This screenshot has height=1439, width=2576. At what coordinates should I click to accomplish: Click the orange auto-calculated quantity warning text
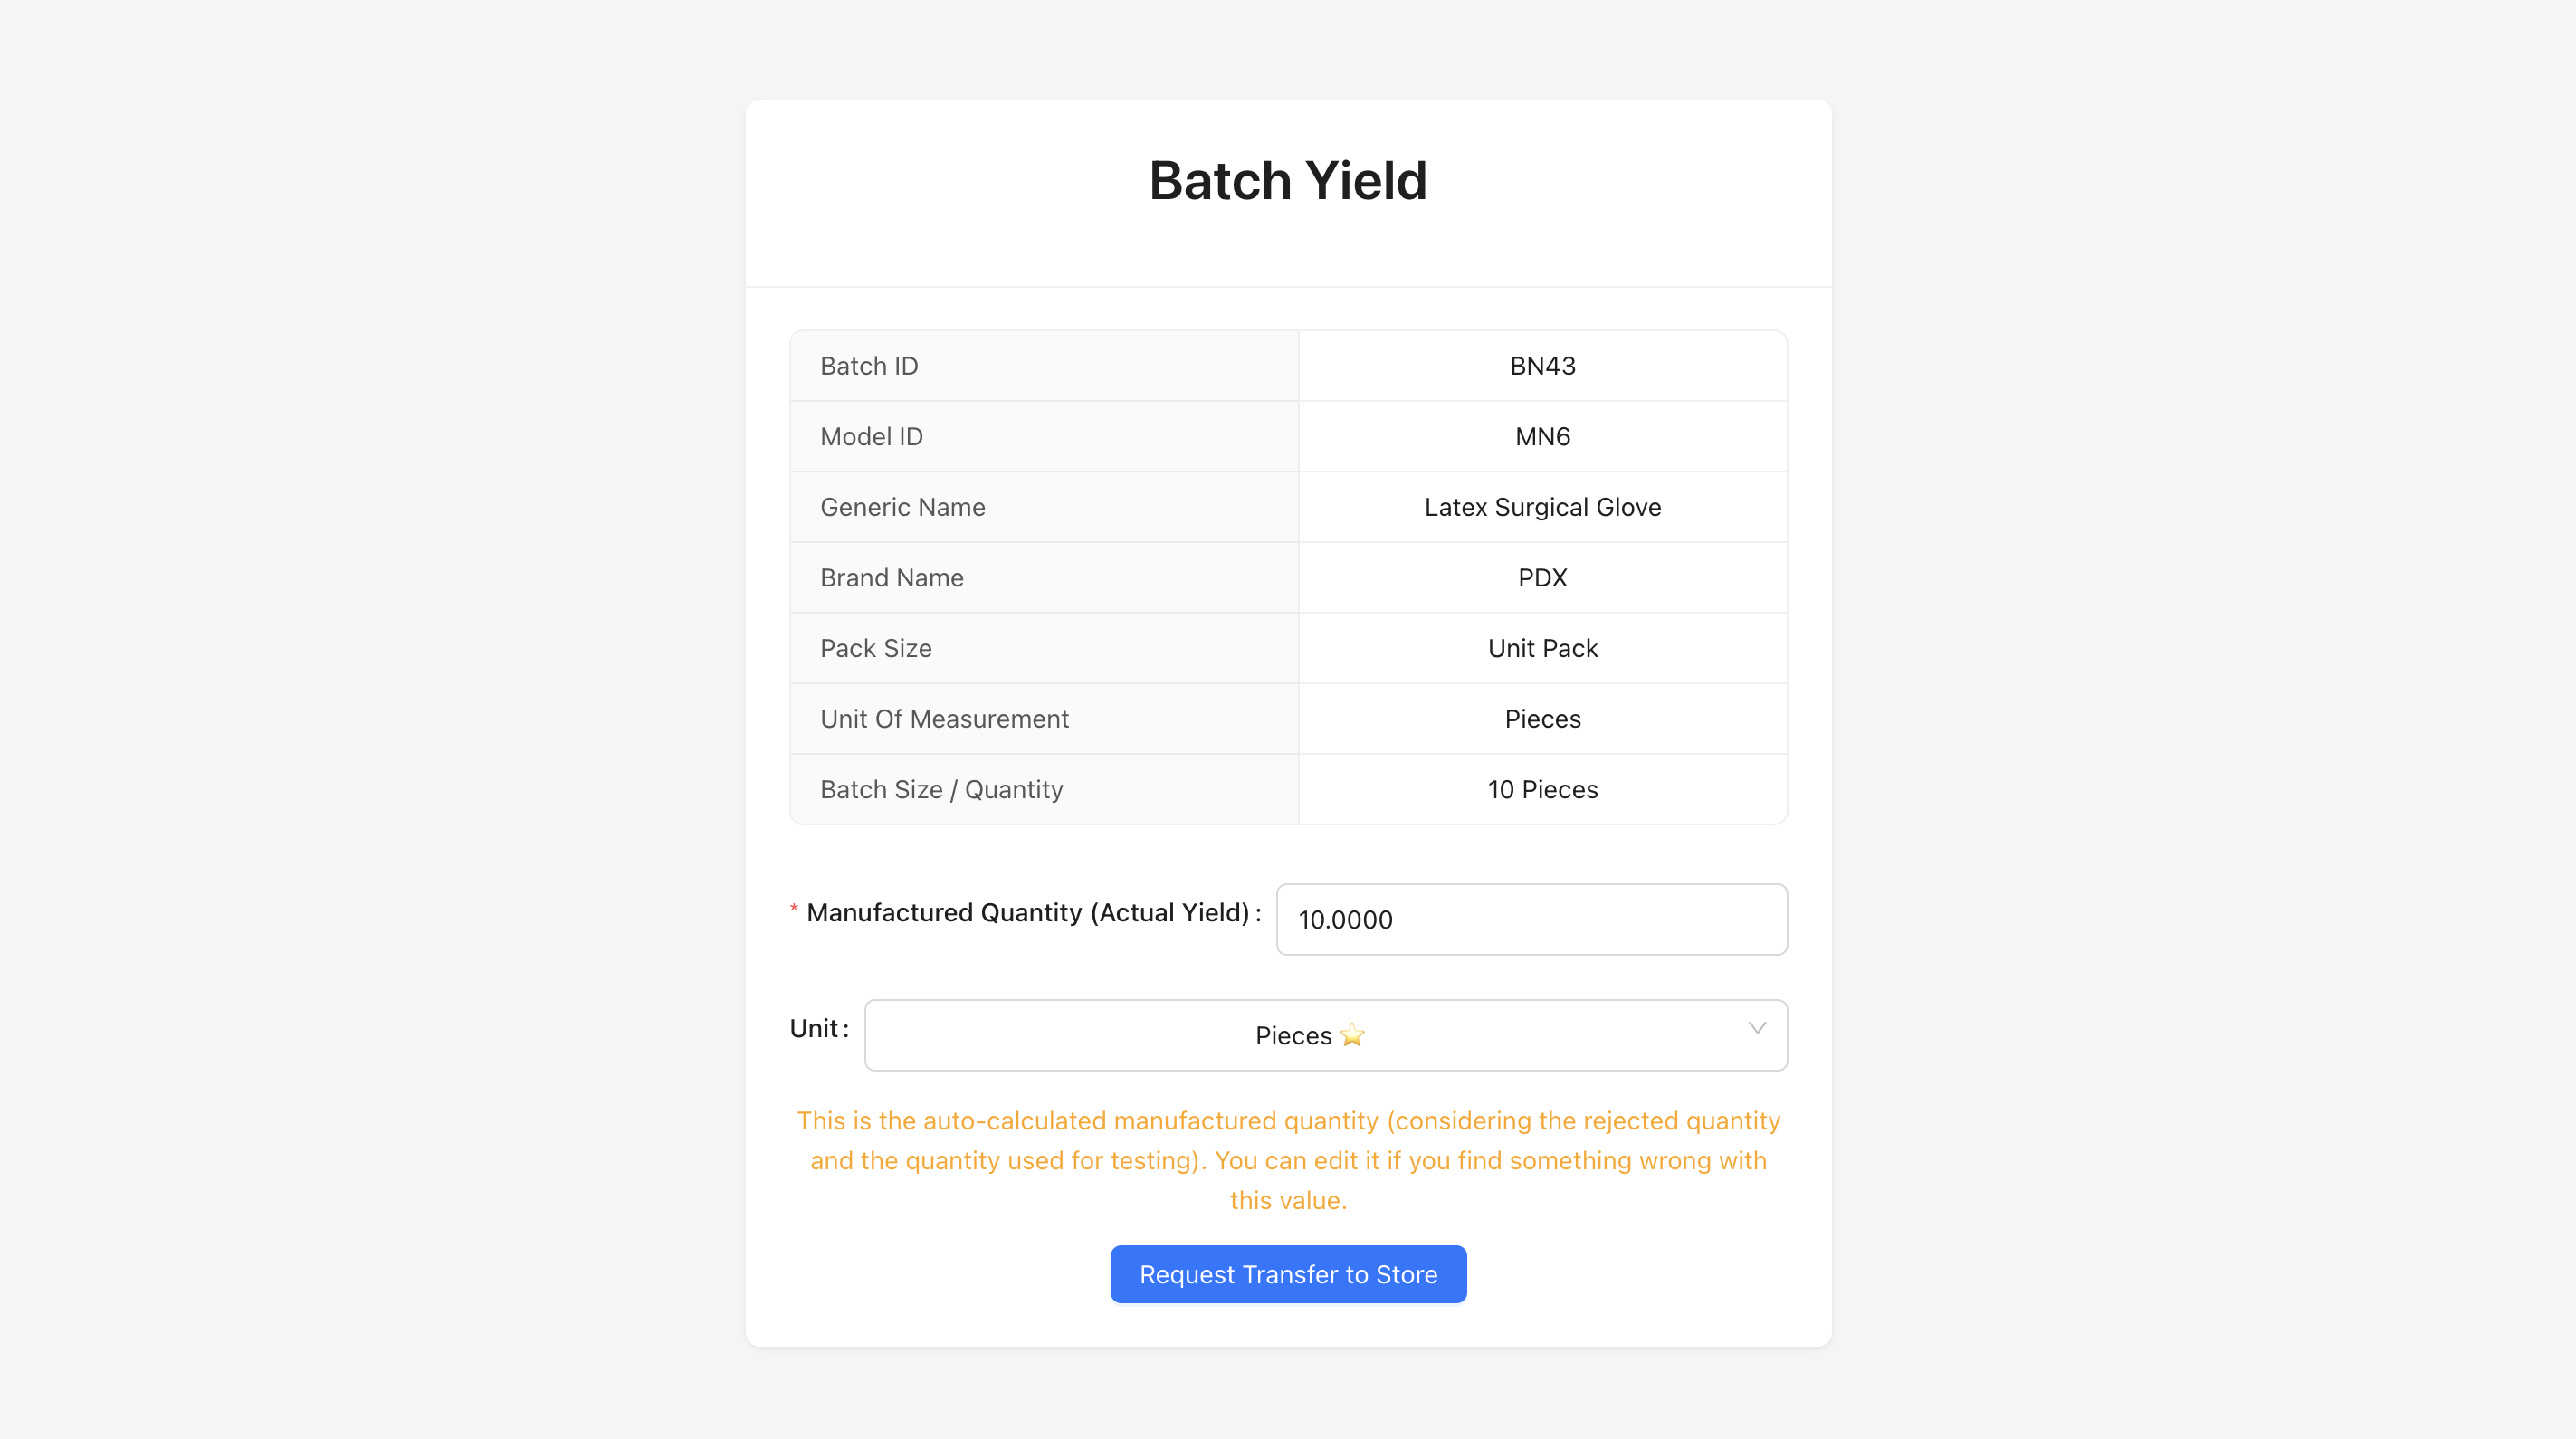tap(1287, 1160)
